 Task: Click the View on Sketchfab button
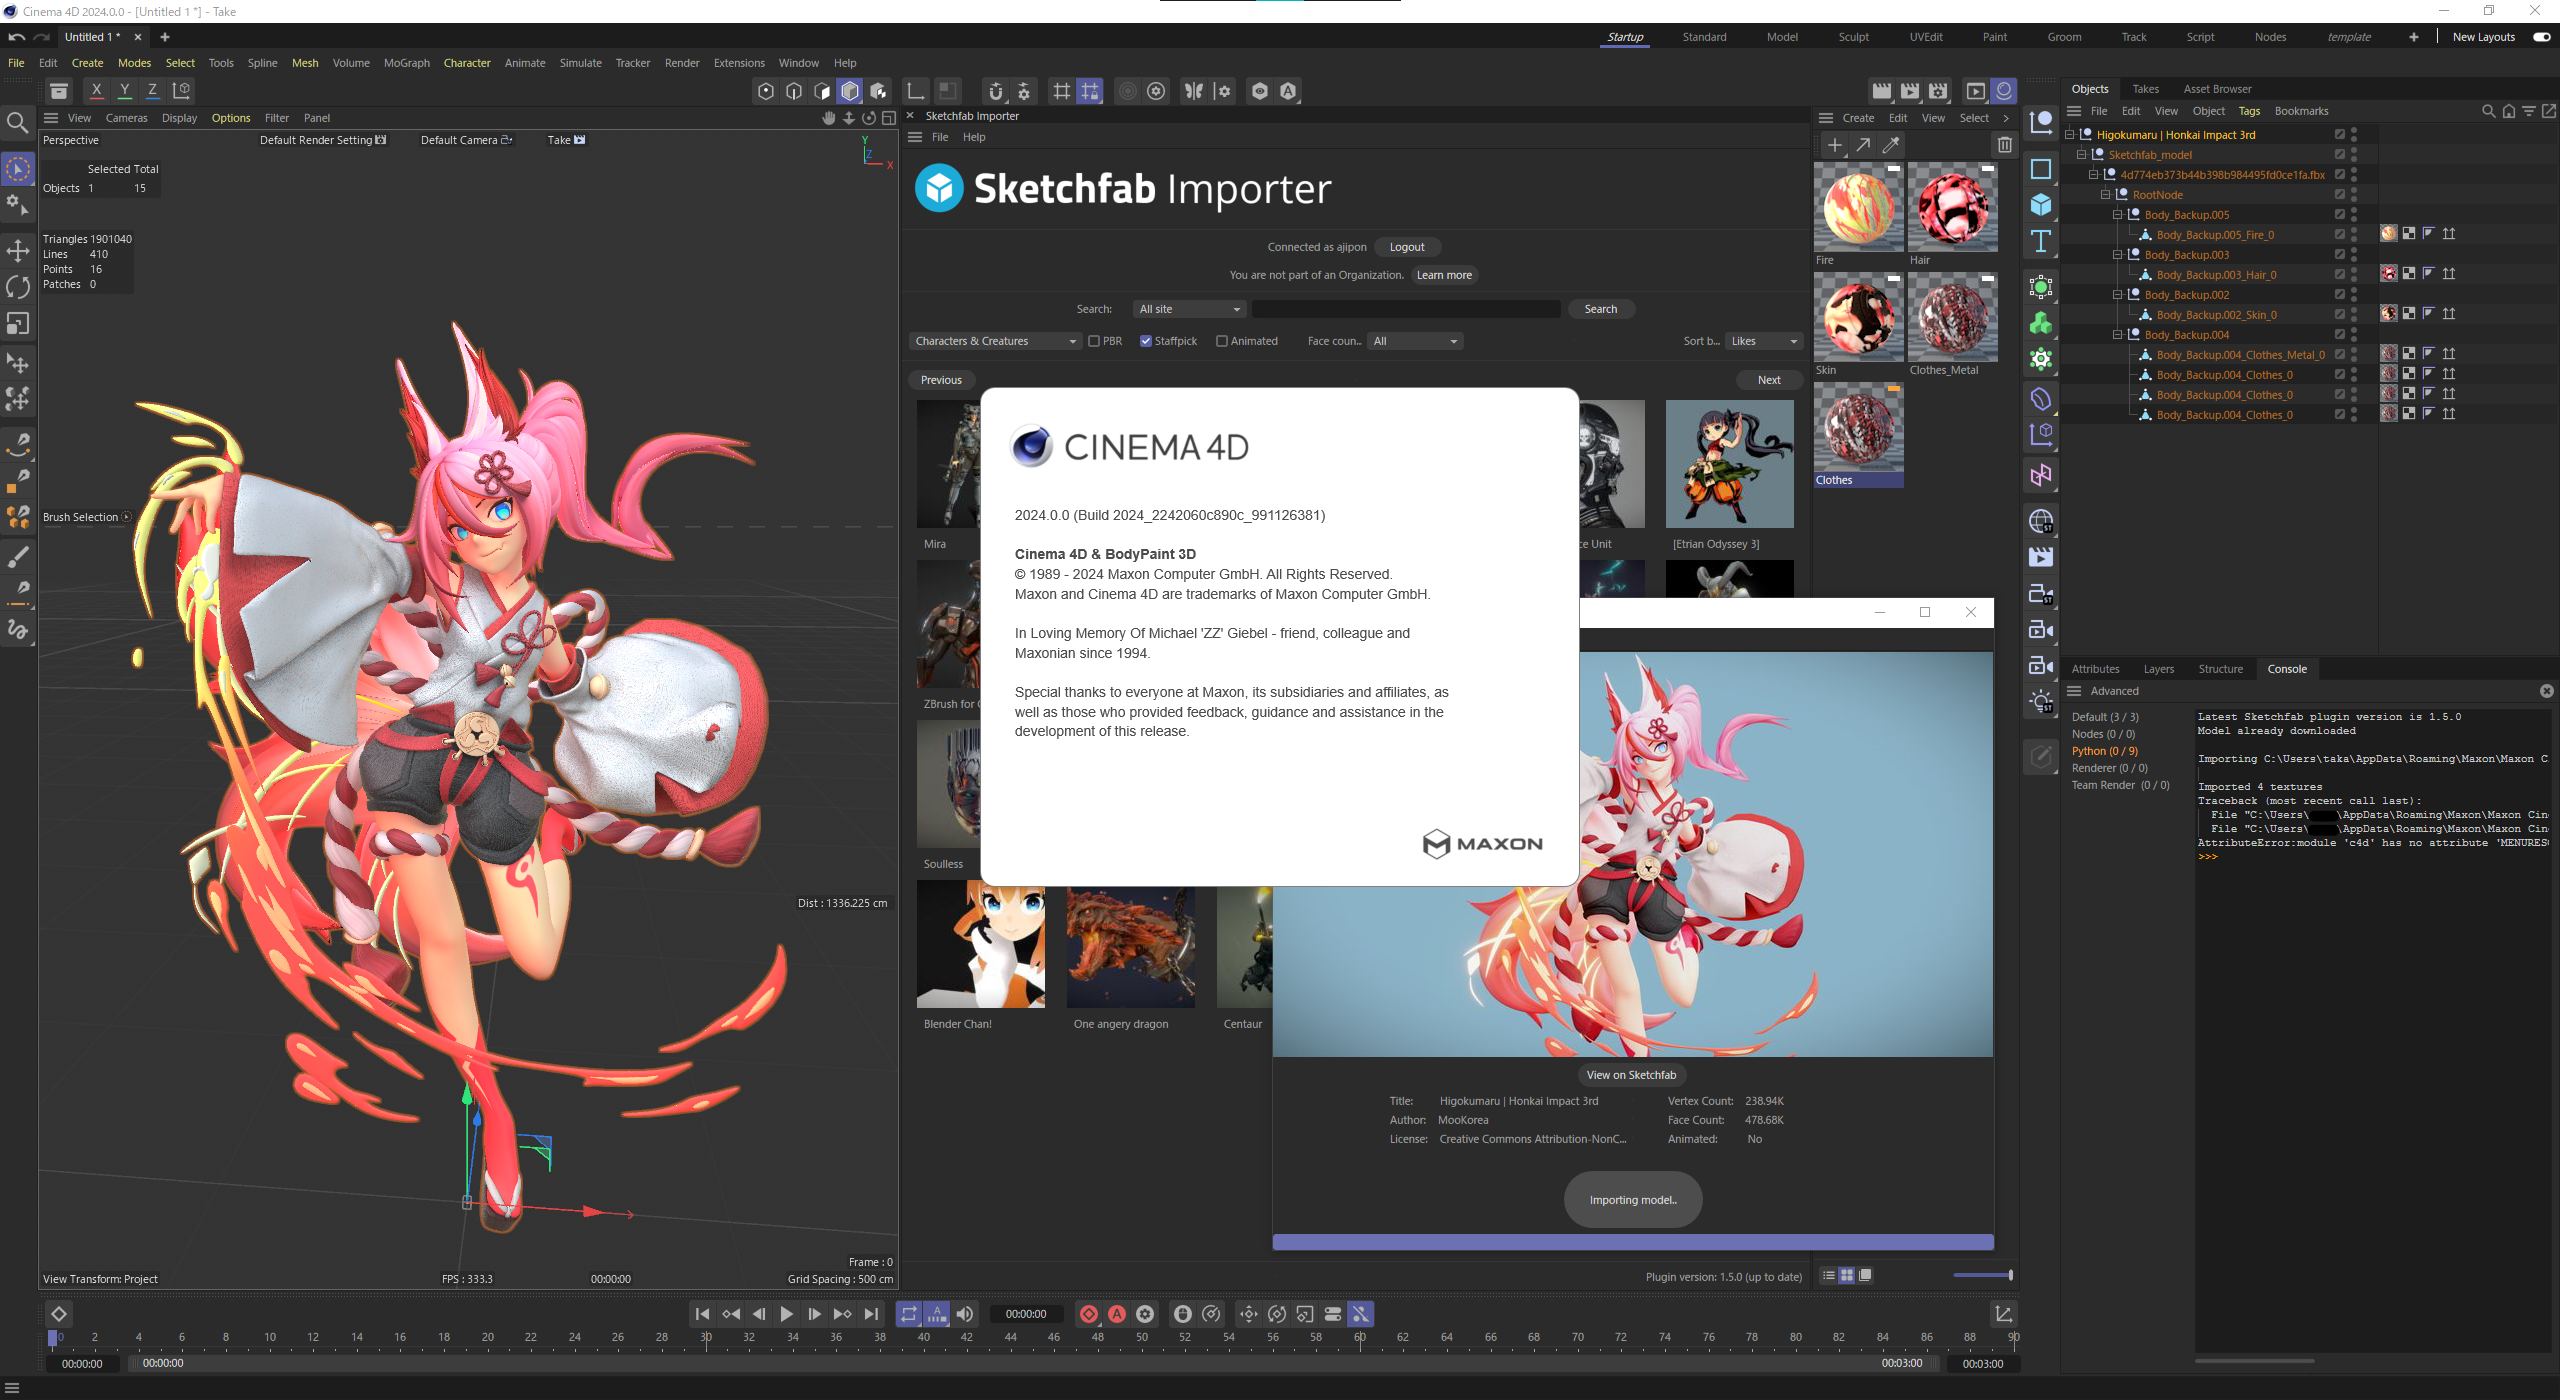click(1631, 1075)
